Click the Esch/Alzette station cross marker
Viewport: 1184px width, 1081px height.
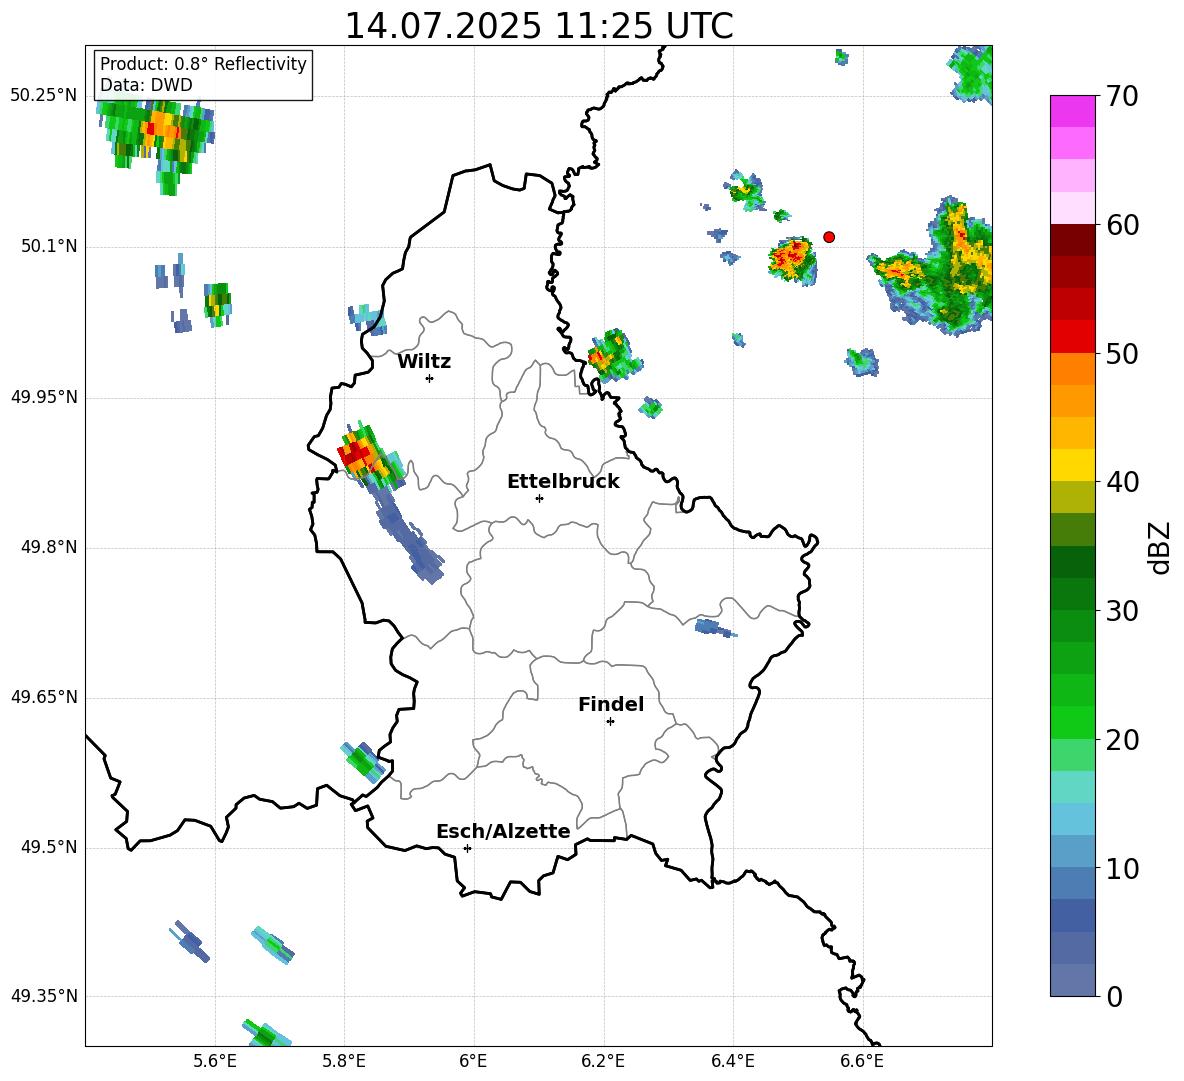coord(467,848)
